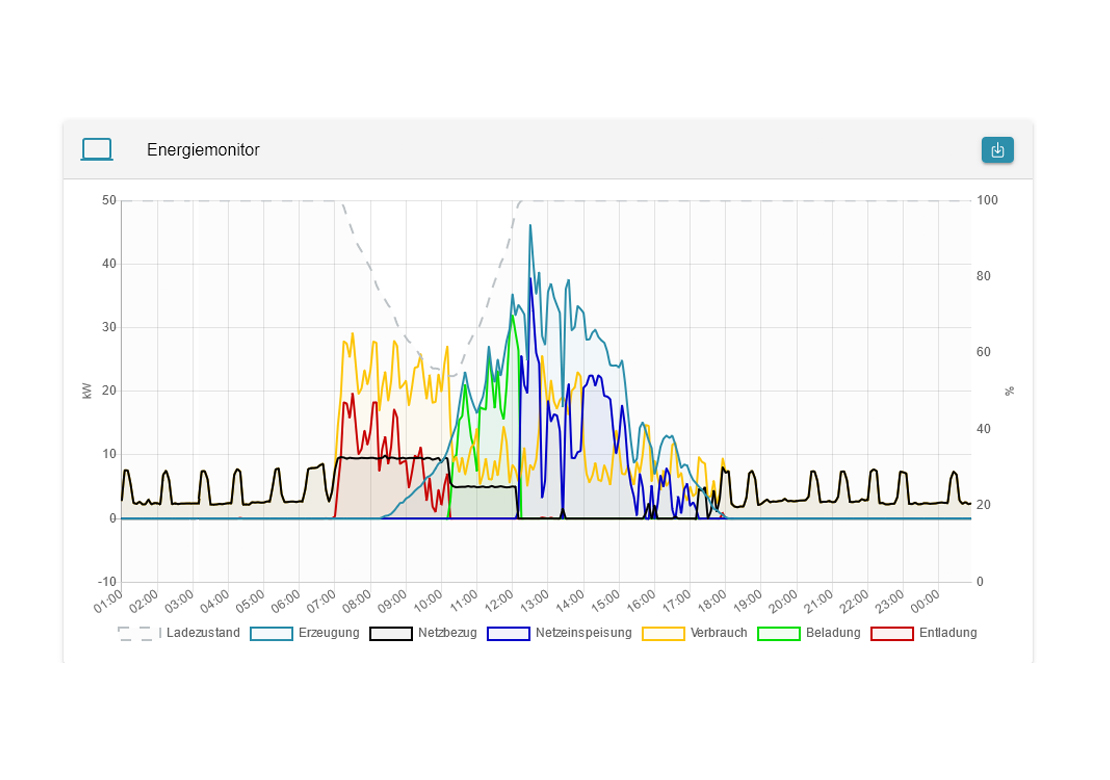Click the red Entladung legend color box

(892, 633)
